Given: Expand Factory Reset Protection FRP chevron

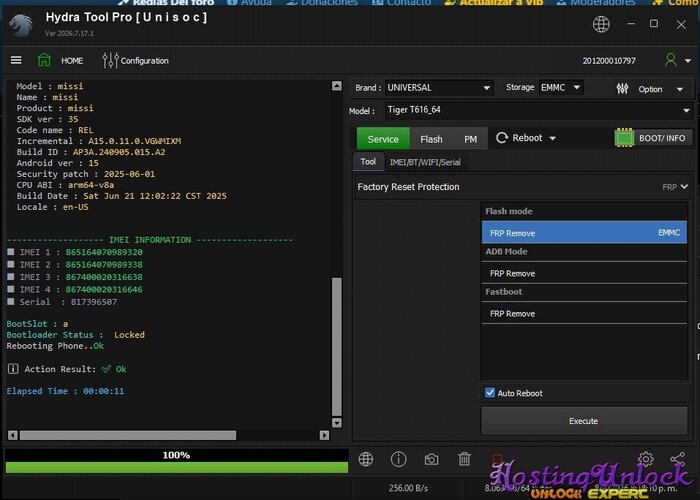Looking at the screenshot, I should (684, 187).
